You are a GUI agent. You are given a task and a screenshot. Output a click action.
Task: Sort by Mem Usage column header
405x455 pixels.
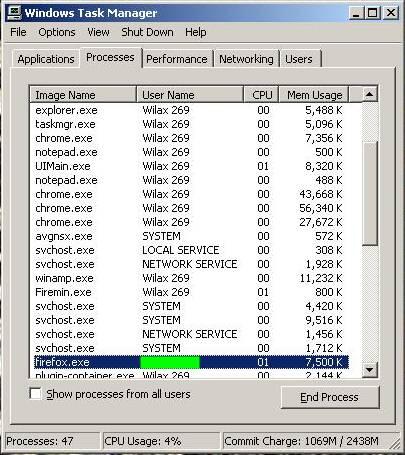(314, 95)
